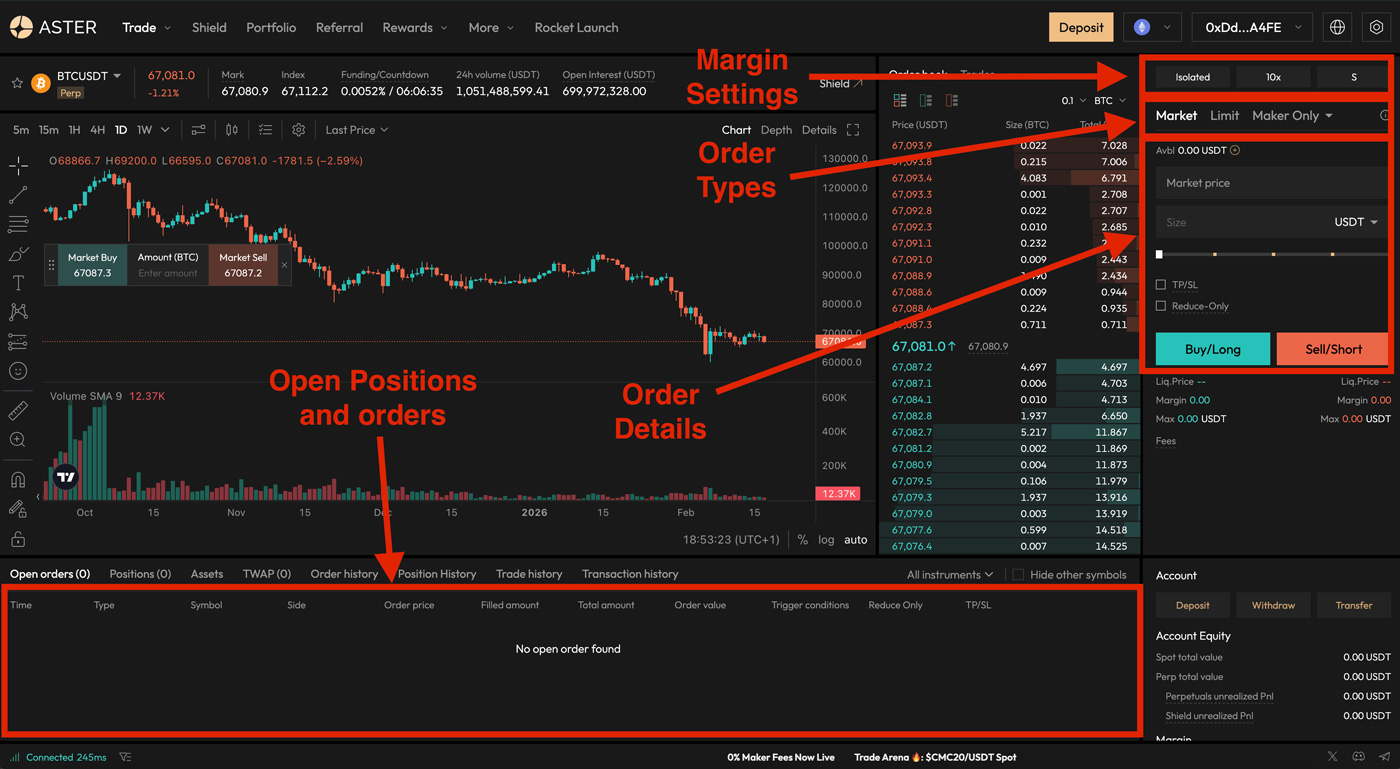This screenshot has width=1400, height=769.
Task: Open the Position History tab
Action: click(x=436, y=573)
